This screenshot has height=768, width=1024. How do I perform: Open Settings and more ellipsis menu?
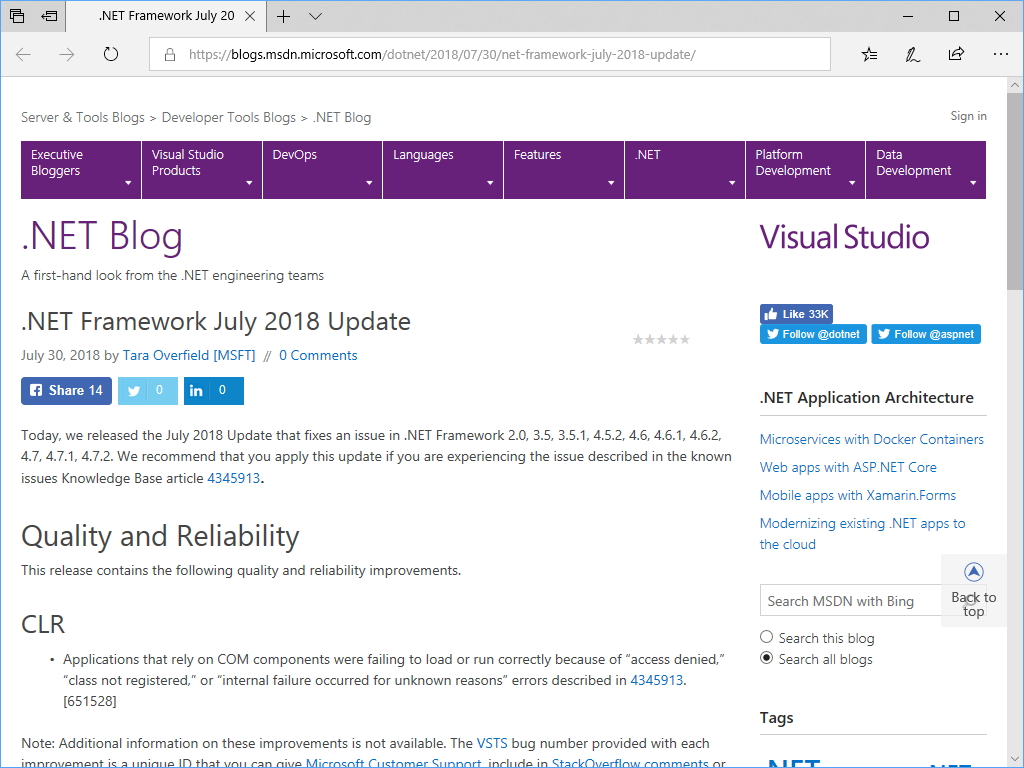click(x=1000, y=54)
